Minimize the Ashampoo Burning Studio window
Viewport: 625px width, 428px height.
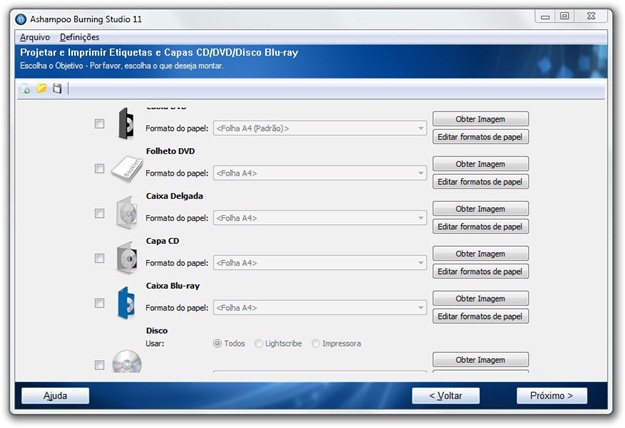tap(545, 17)
